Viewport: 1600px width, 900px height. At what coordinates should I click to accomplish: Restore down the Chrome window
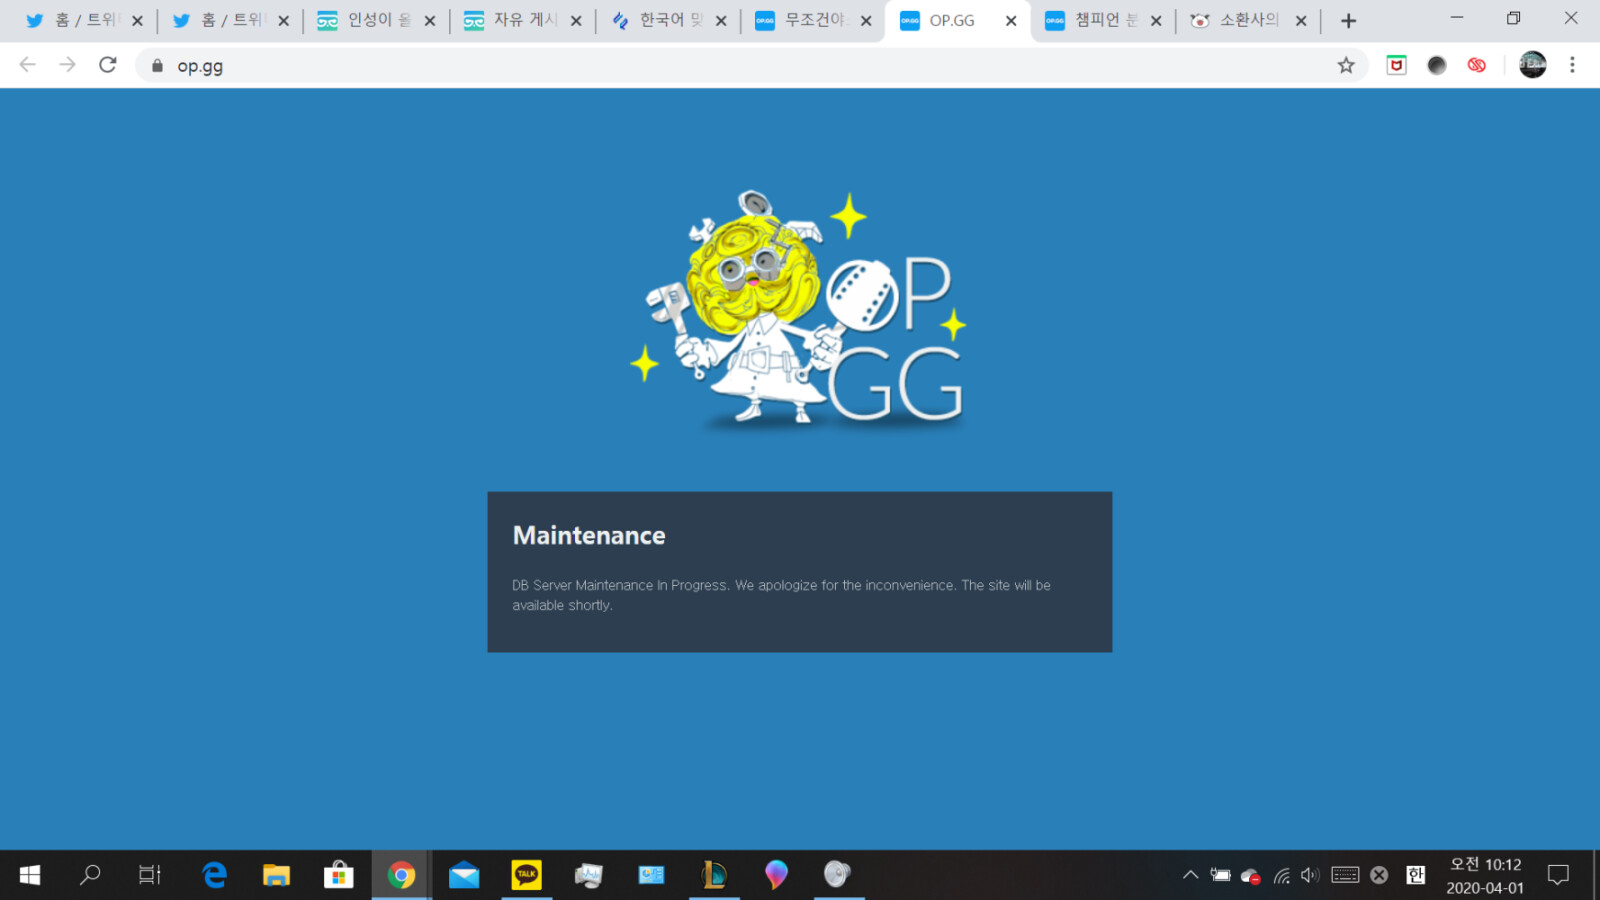point(1514,18)
